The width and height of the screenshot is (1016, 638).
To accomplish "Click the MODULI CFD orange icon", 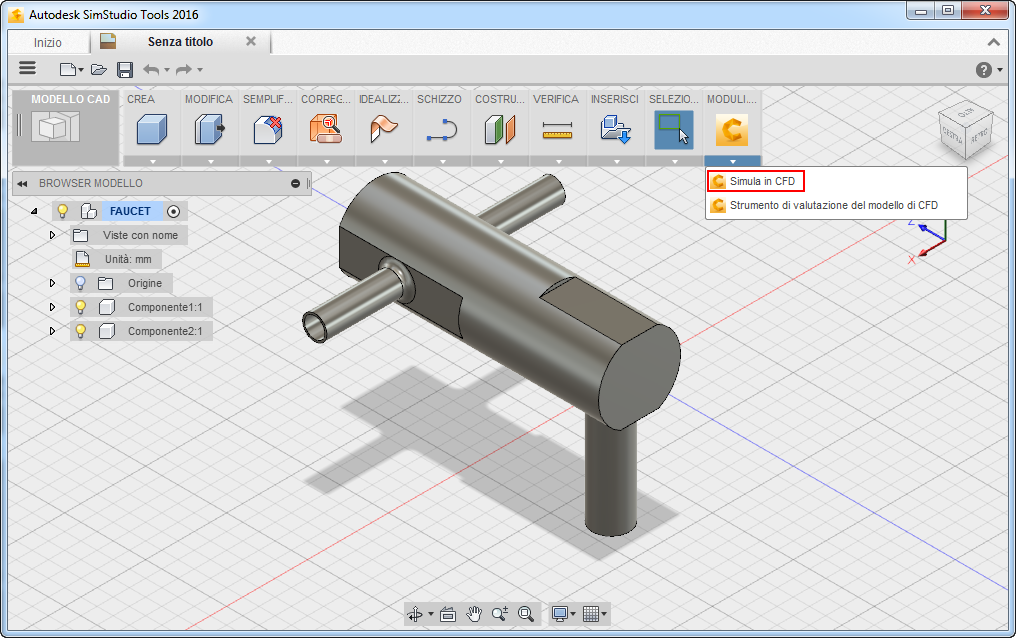I will tap(732, 130).
